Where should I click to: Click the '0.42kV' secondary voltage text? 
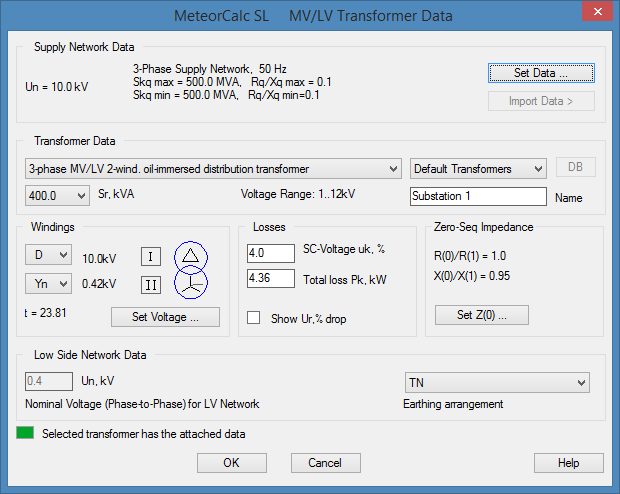tap(99, 284)
